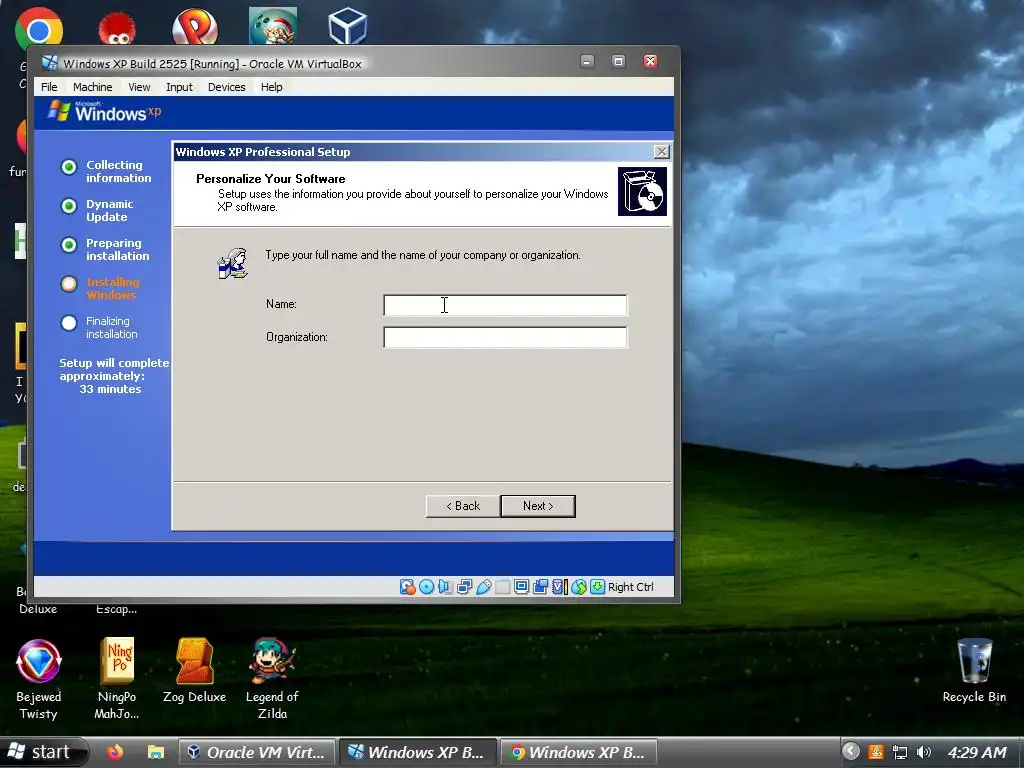The image size is (1024, 768).
Task: Click the USB devices indicator in VirtualBox status bar
Action: (x=483, y=587)
